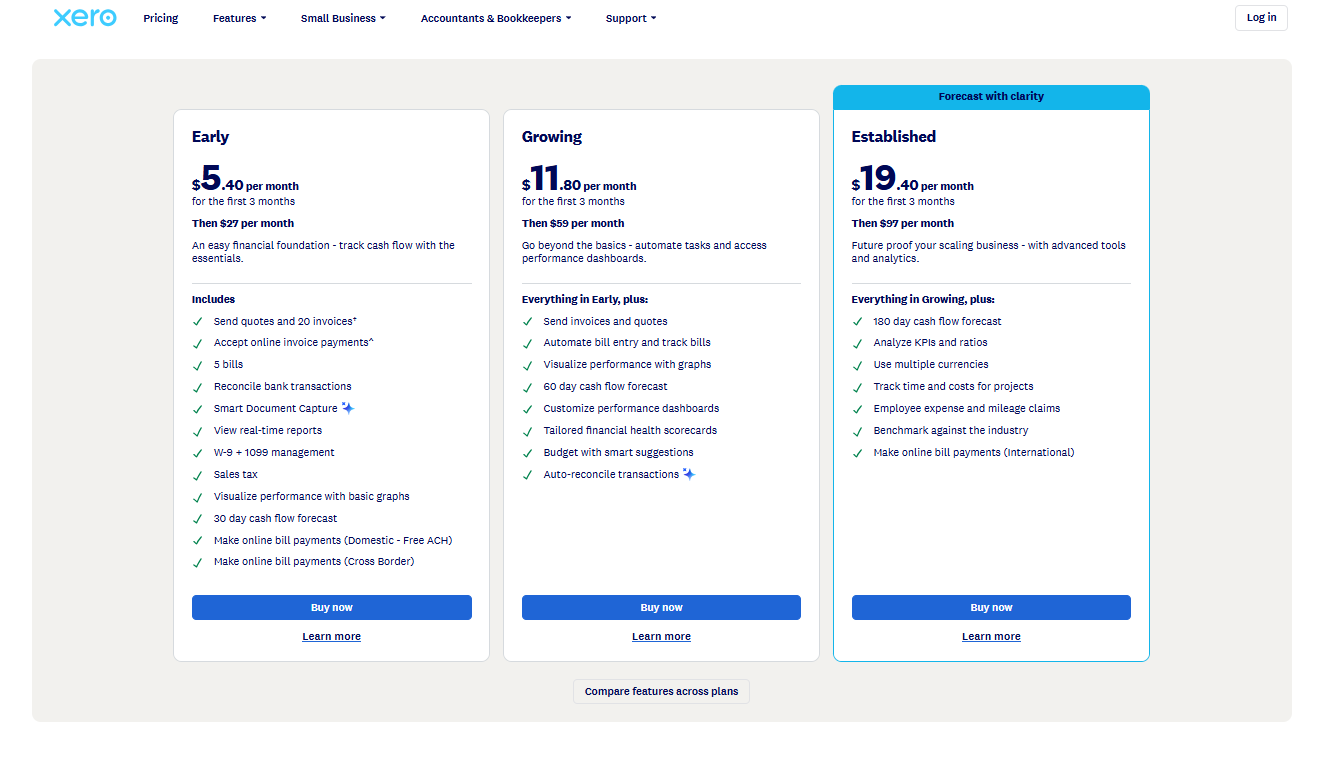The height and width of the screenshot is (758, 1320).
Task: Click the "Then $27 per month" text
Action: pos(243,223)
